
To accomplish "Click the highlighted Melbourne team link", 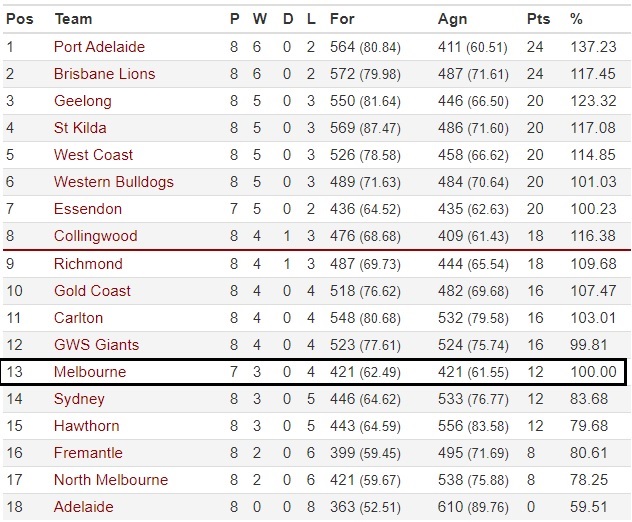I will pyautogui.click(x=90, y=372).
